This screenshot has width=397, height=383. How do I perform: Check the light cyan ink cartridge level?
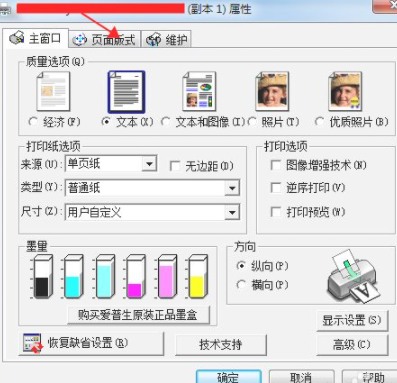point(105,276)
